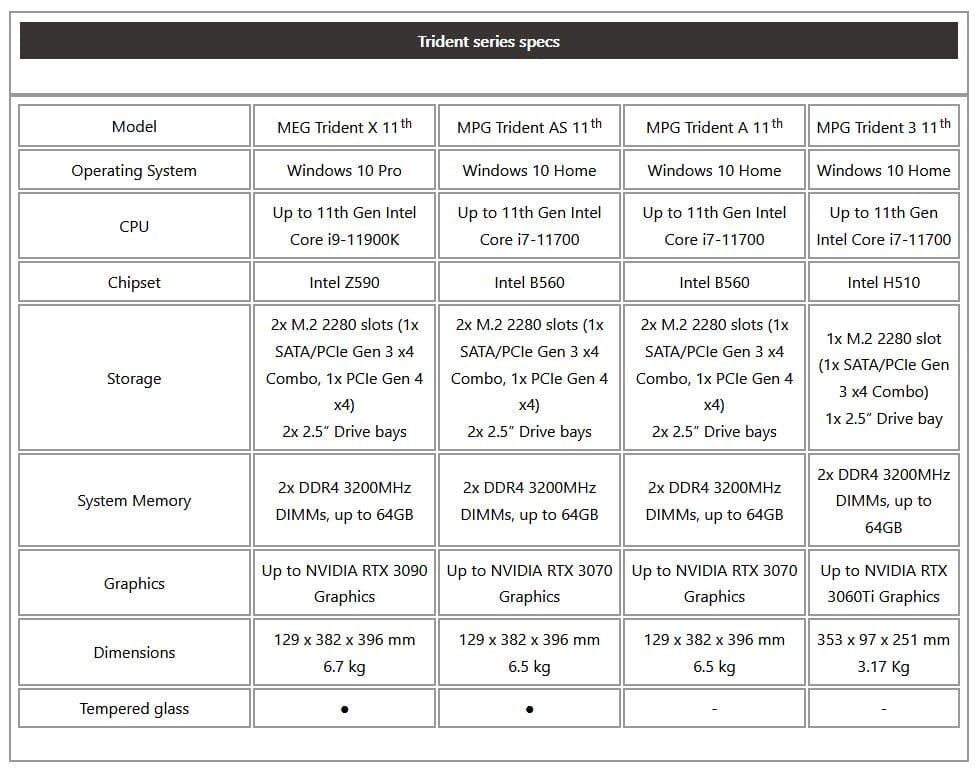The width and height of the screenshot is (980, 774).
Task: Click the tempered glass dash for MPG Trident A
Action: 714,709
